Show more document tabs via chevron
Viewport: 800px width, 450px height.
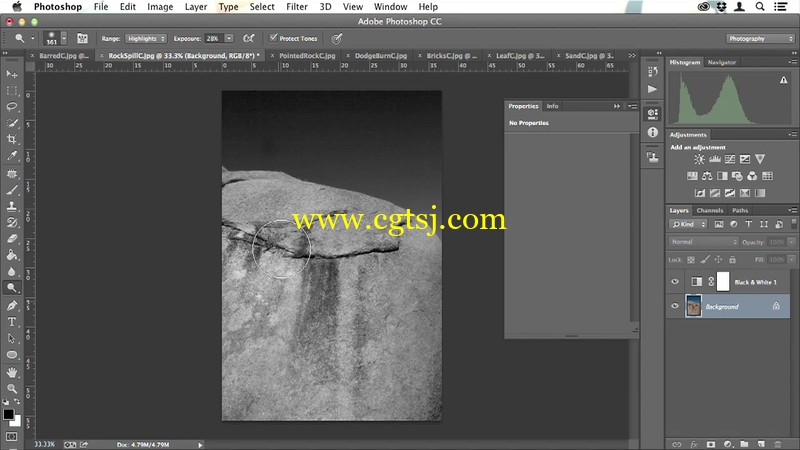coord(632,56)
